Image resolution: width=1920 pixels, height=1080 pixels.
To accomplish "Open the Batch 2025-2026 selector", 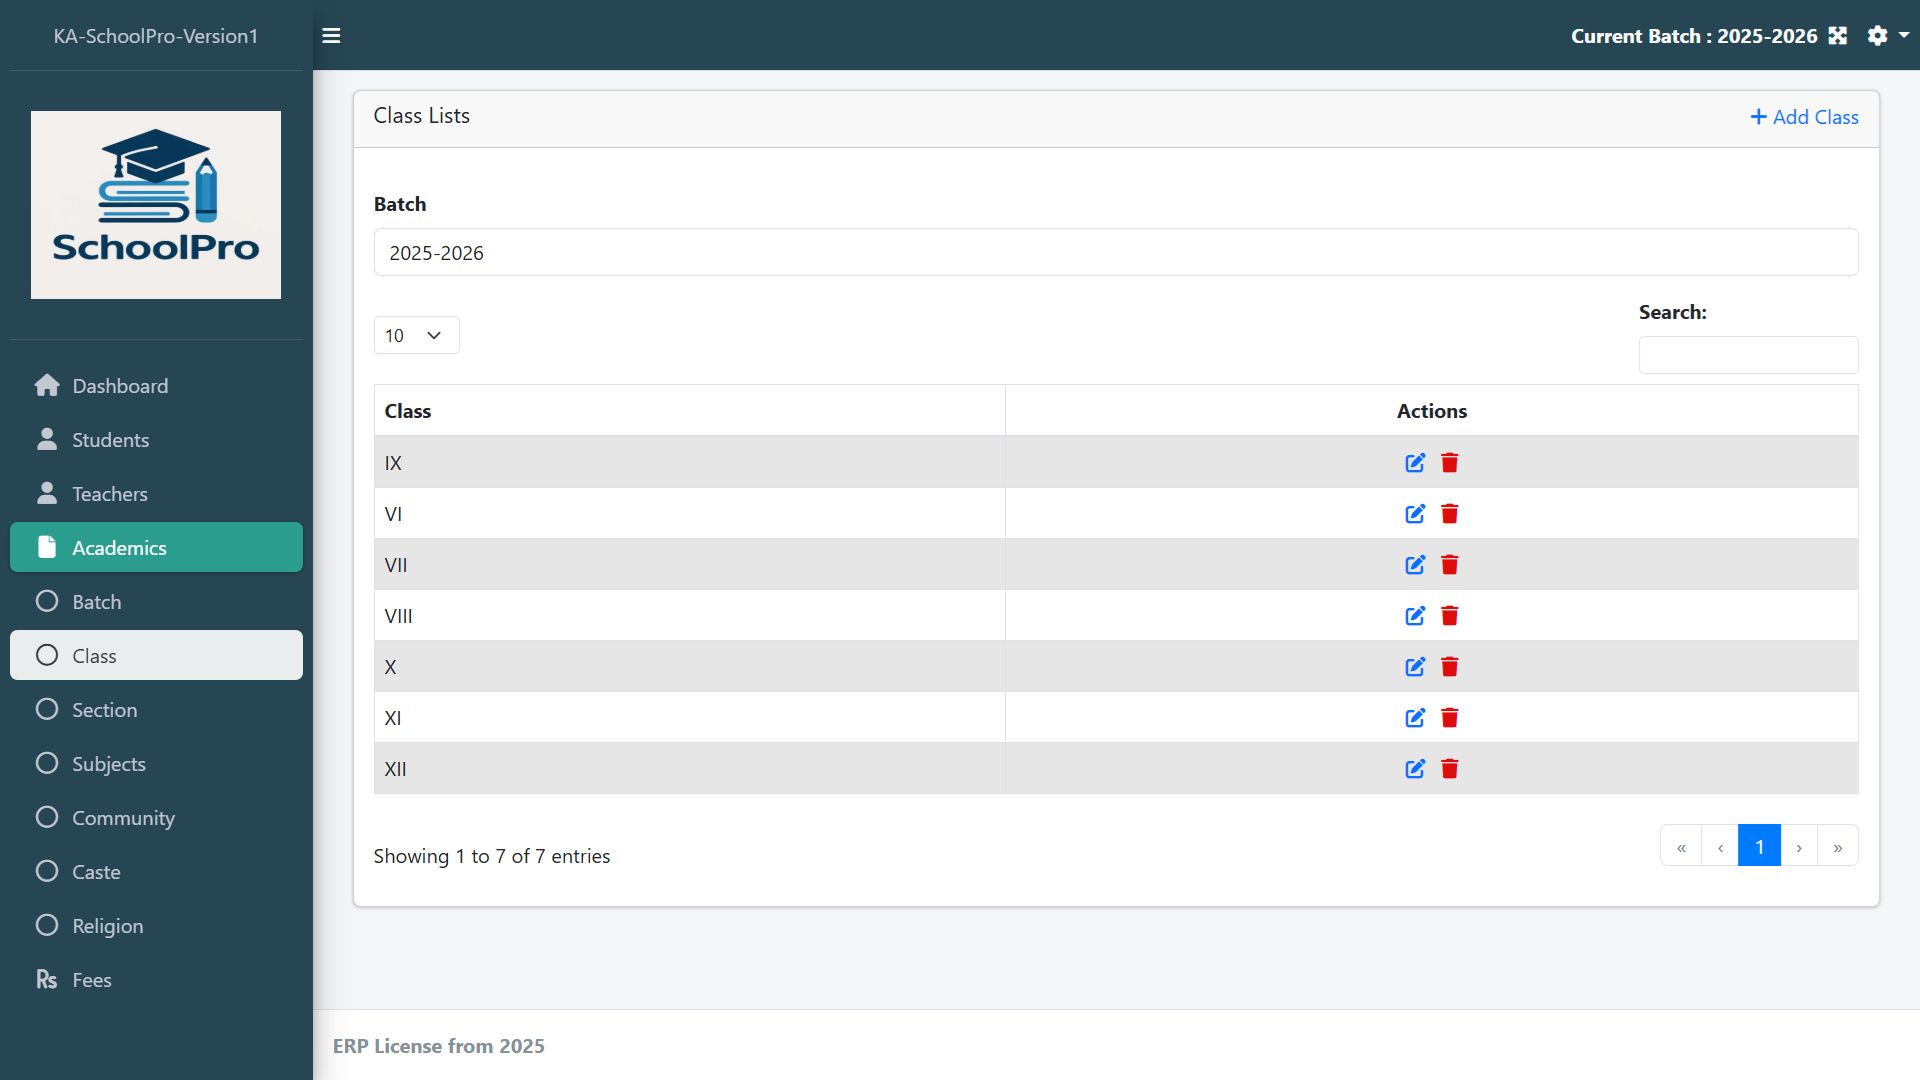I will [x=1115, y=253].
